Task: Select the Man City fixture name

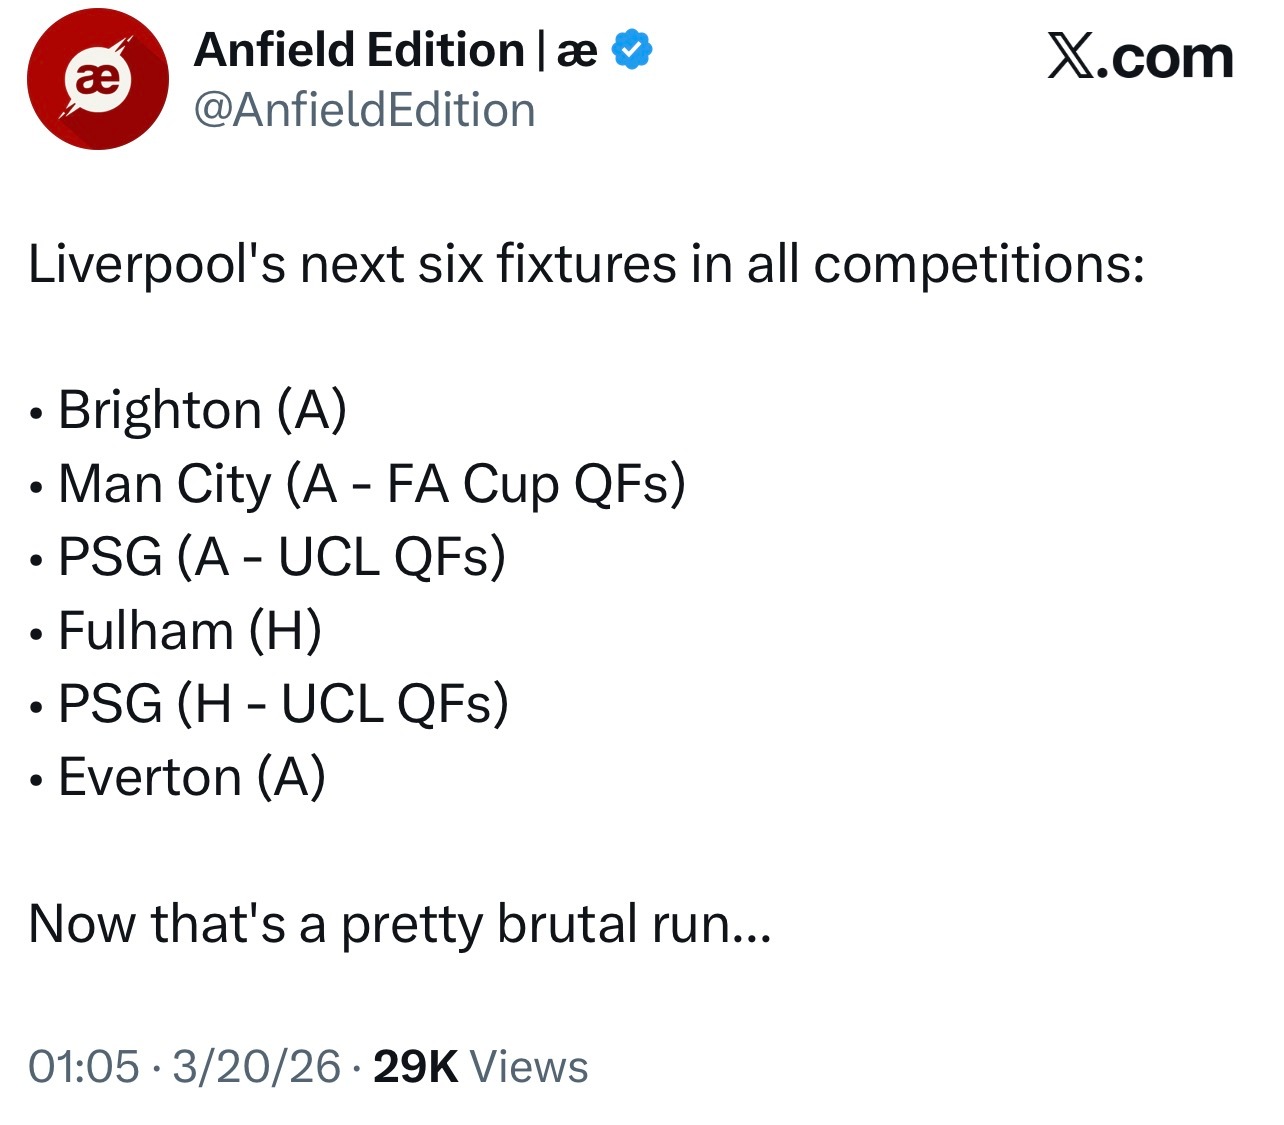Action: pyautogui.click(x=165, y=484)
